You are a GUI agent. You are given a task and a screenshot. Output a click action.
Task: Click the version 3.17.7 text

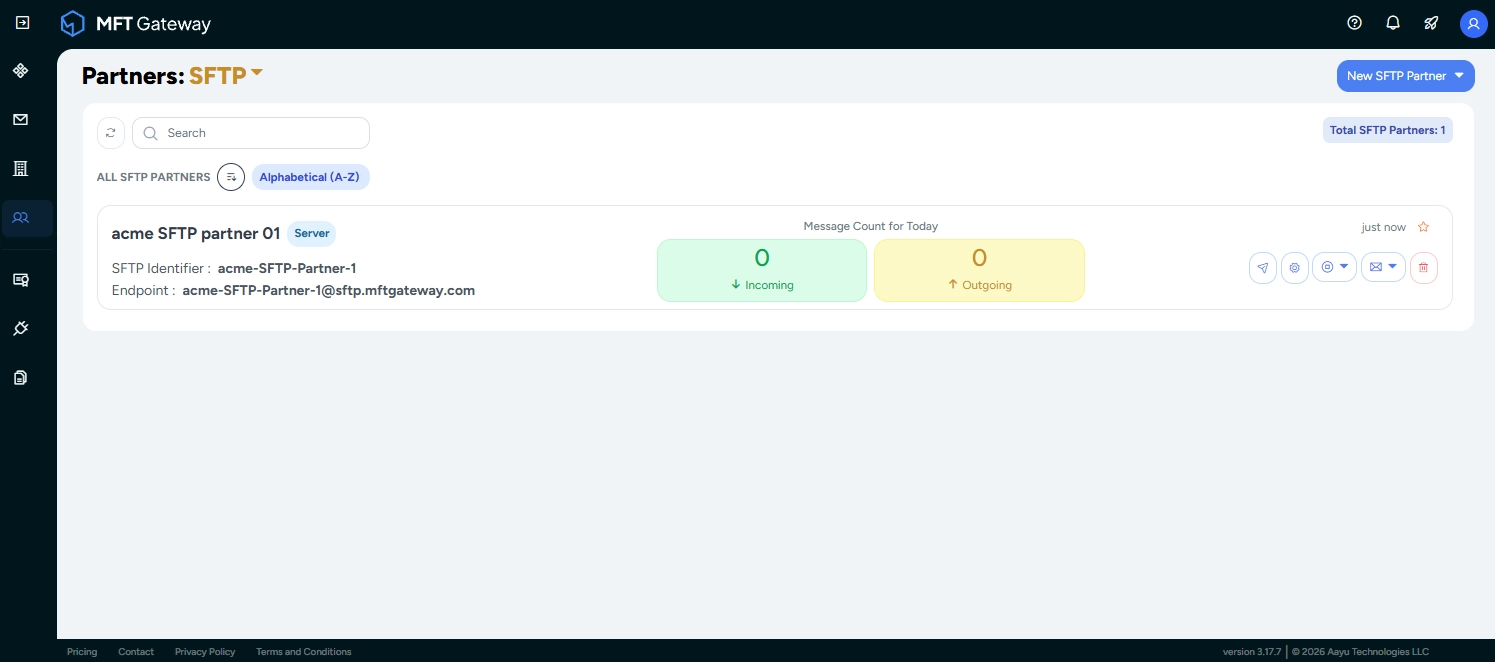1252,652
